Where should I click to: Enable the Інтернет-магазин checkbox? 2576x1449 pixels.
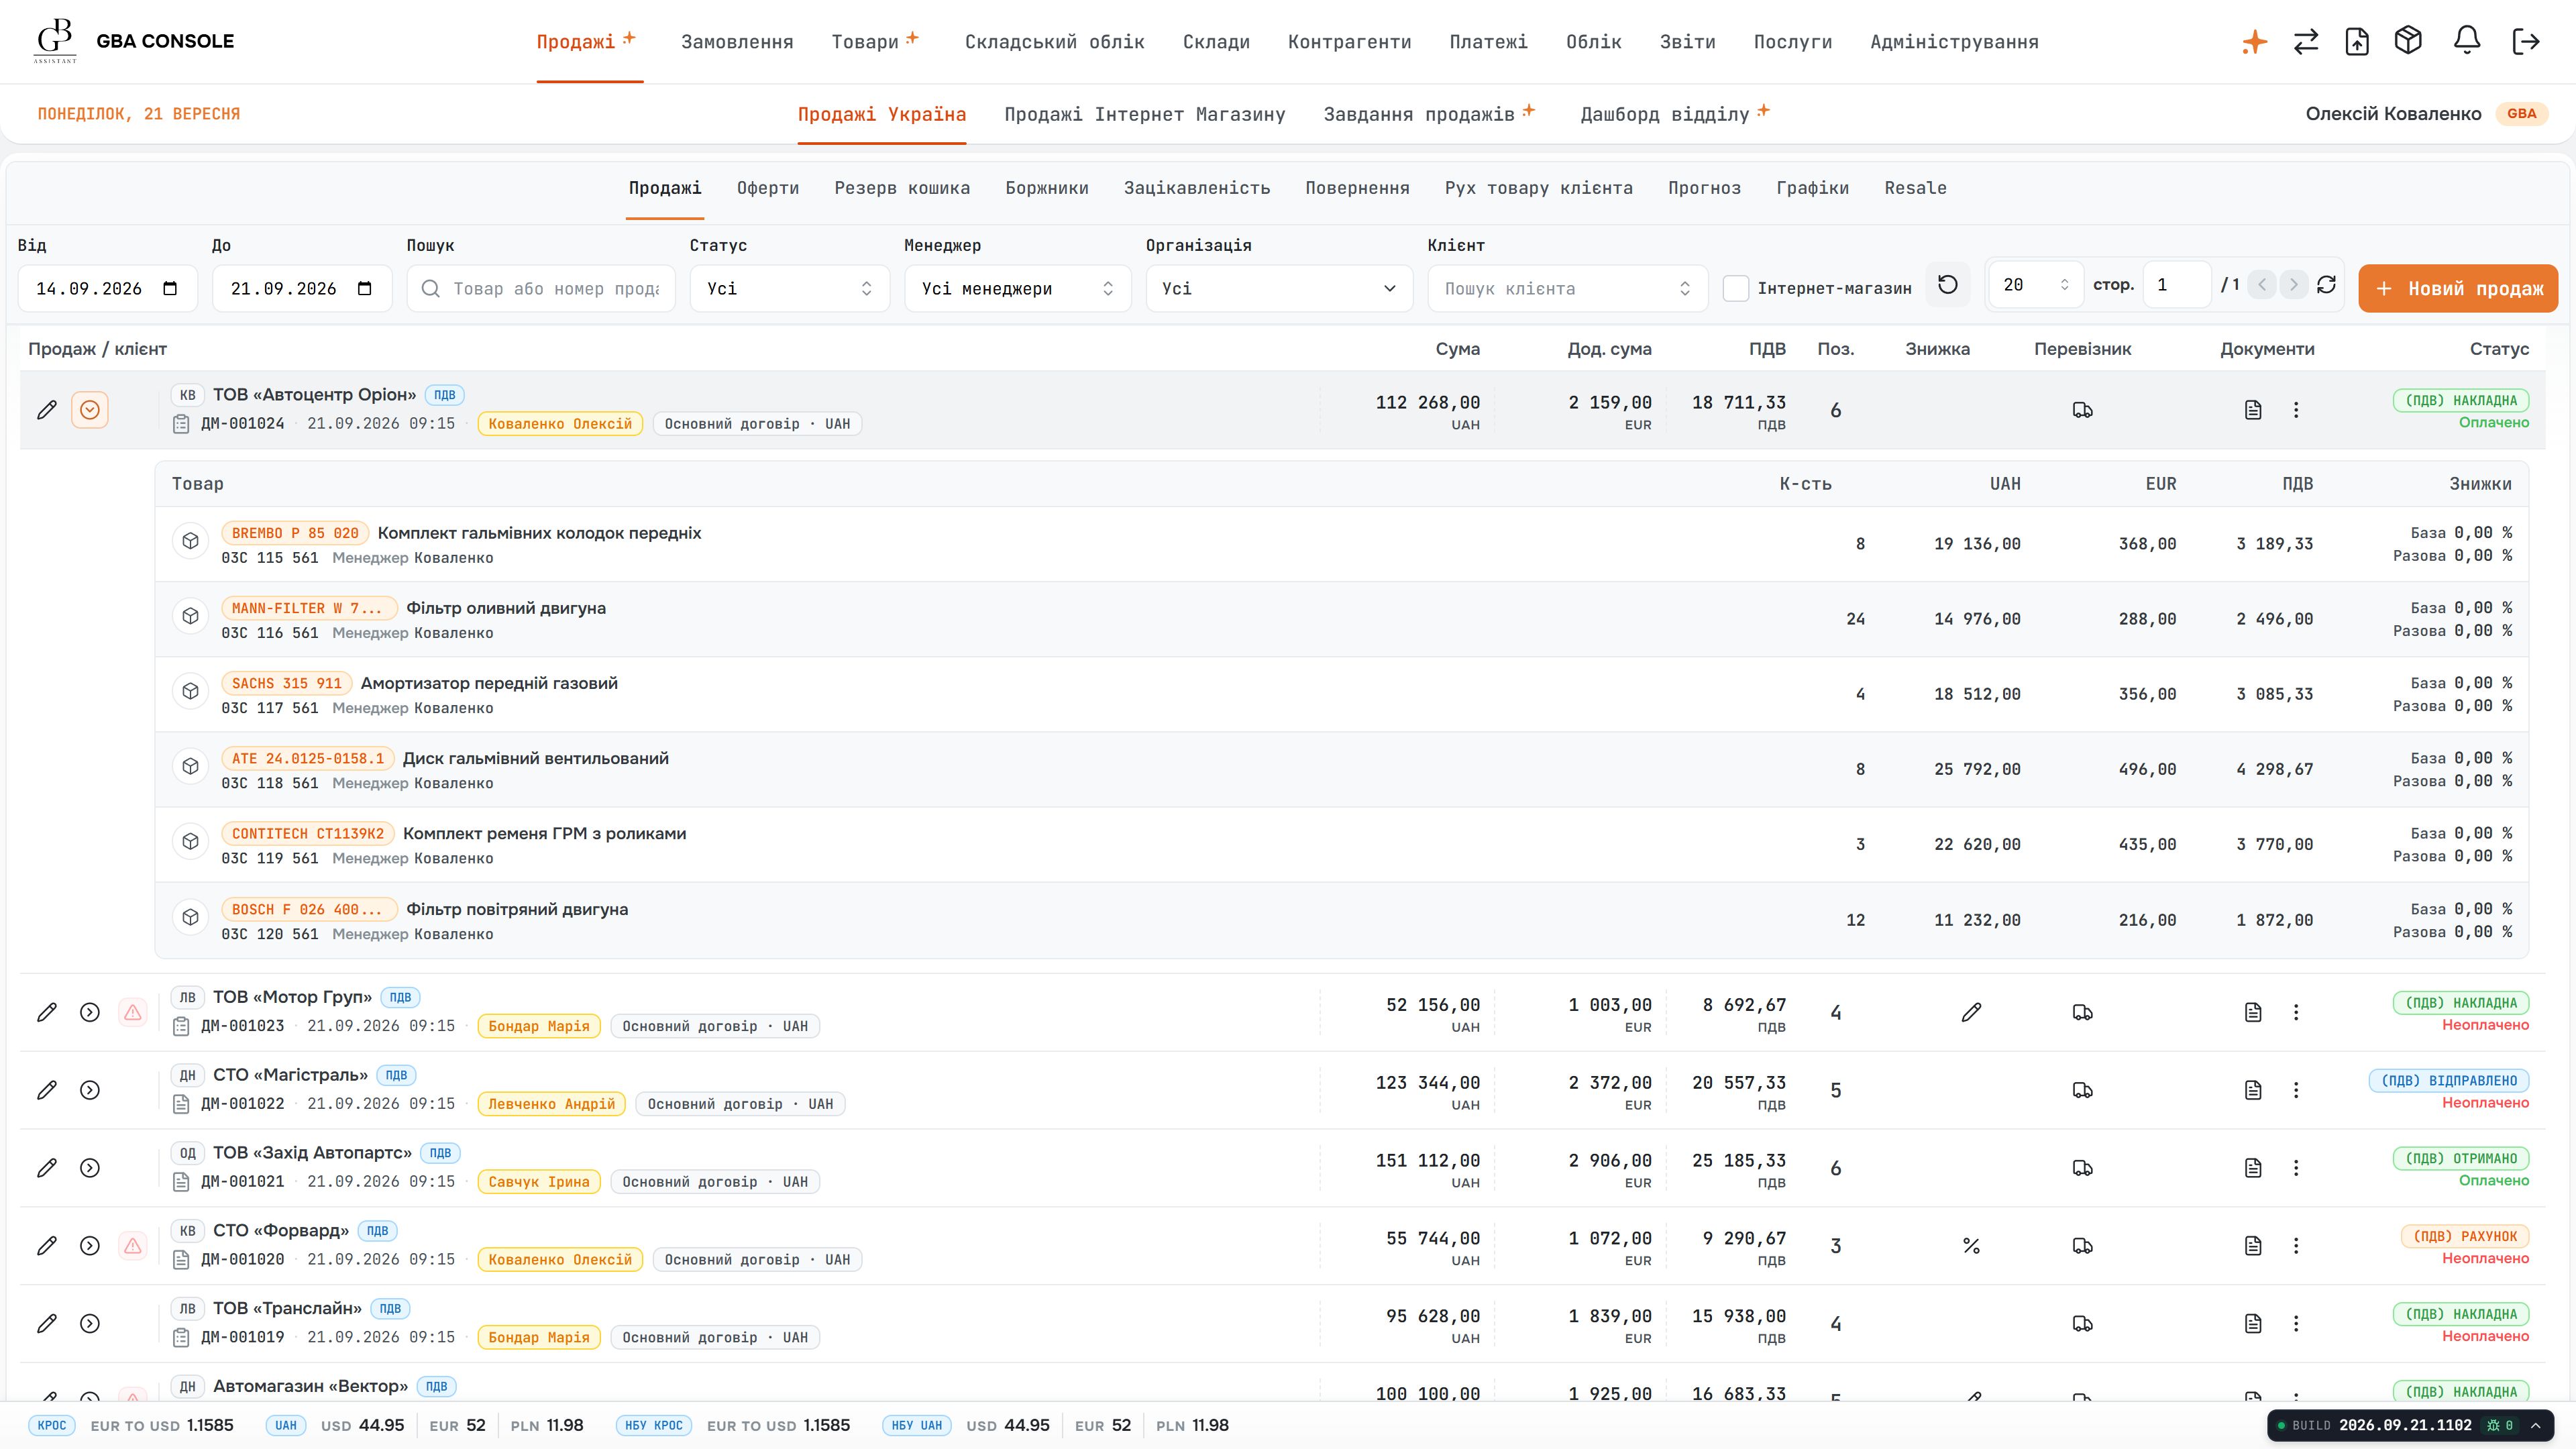(x=1736, y=288)
